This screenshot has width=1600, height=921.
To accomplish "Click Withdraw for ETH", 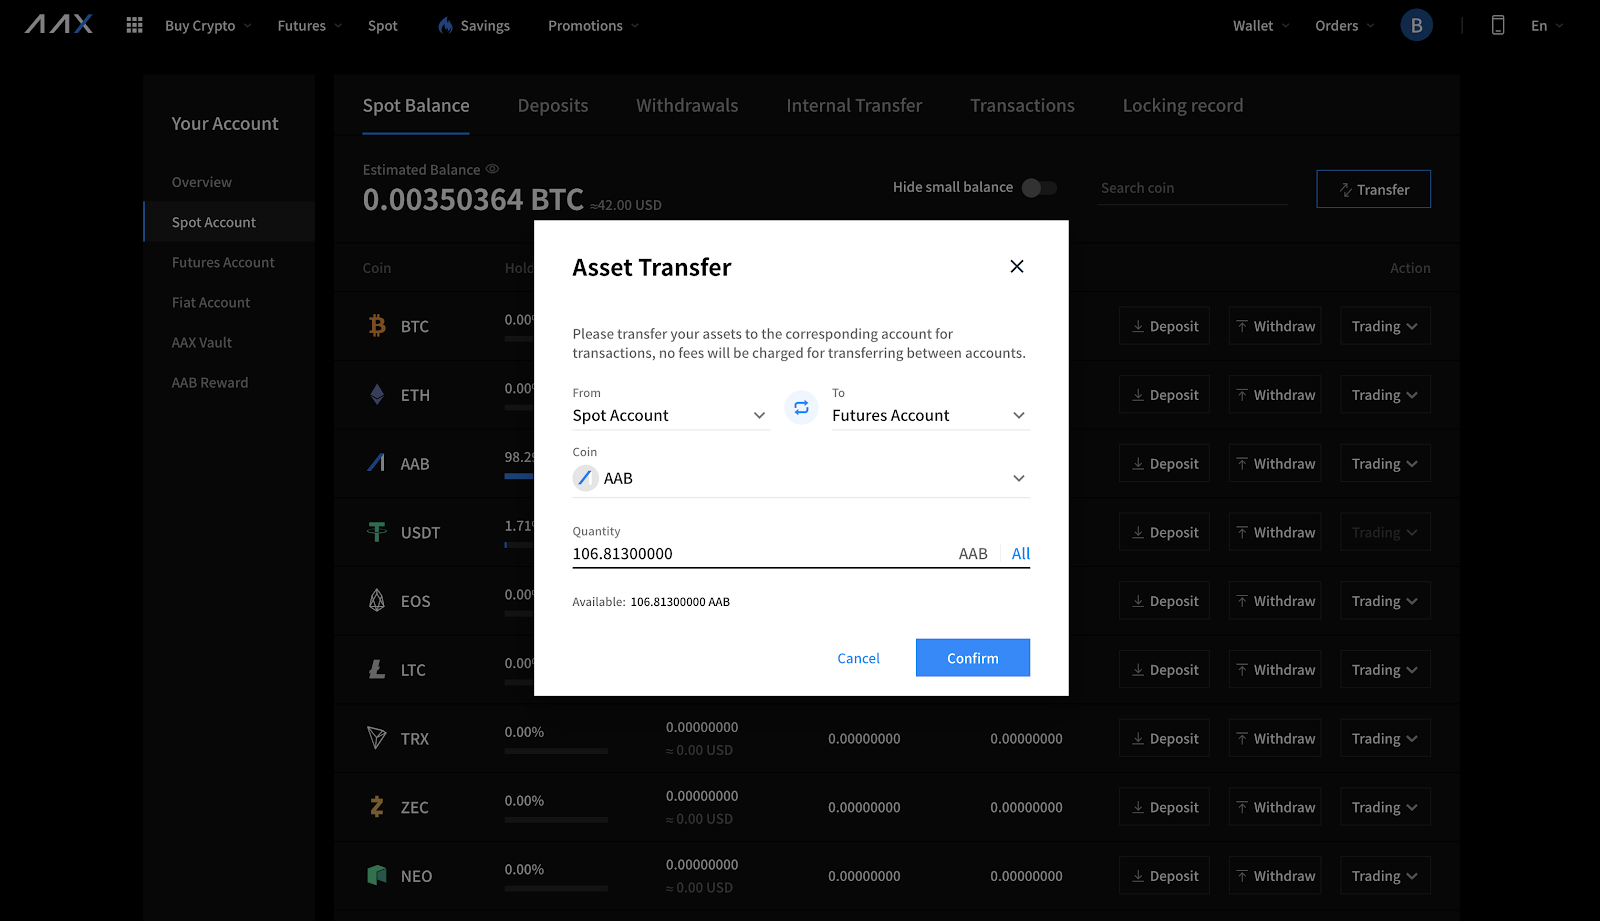I will point(1275,395).
